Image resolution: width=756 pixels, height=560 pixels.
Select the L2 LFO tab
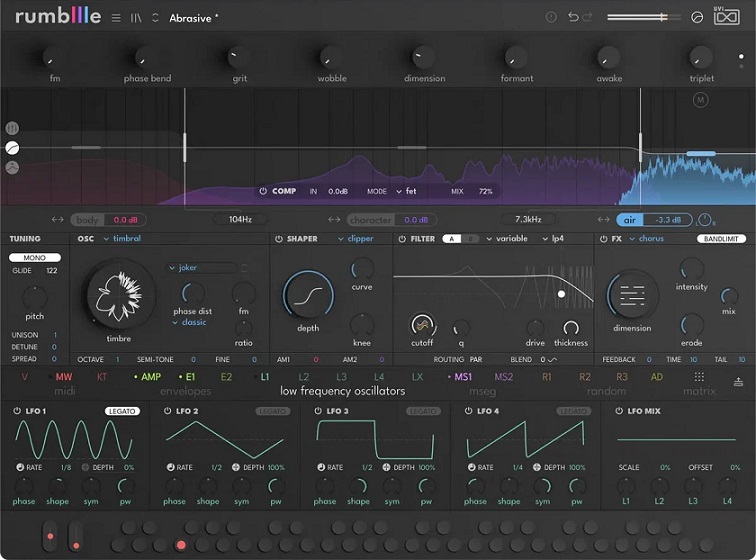303,377
